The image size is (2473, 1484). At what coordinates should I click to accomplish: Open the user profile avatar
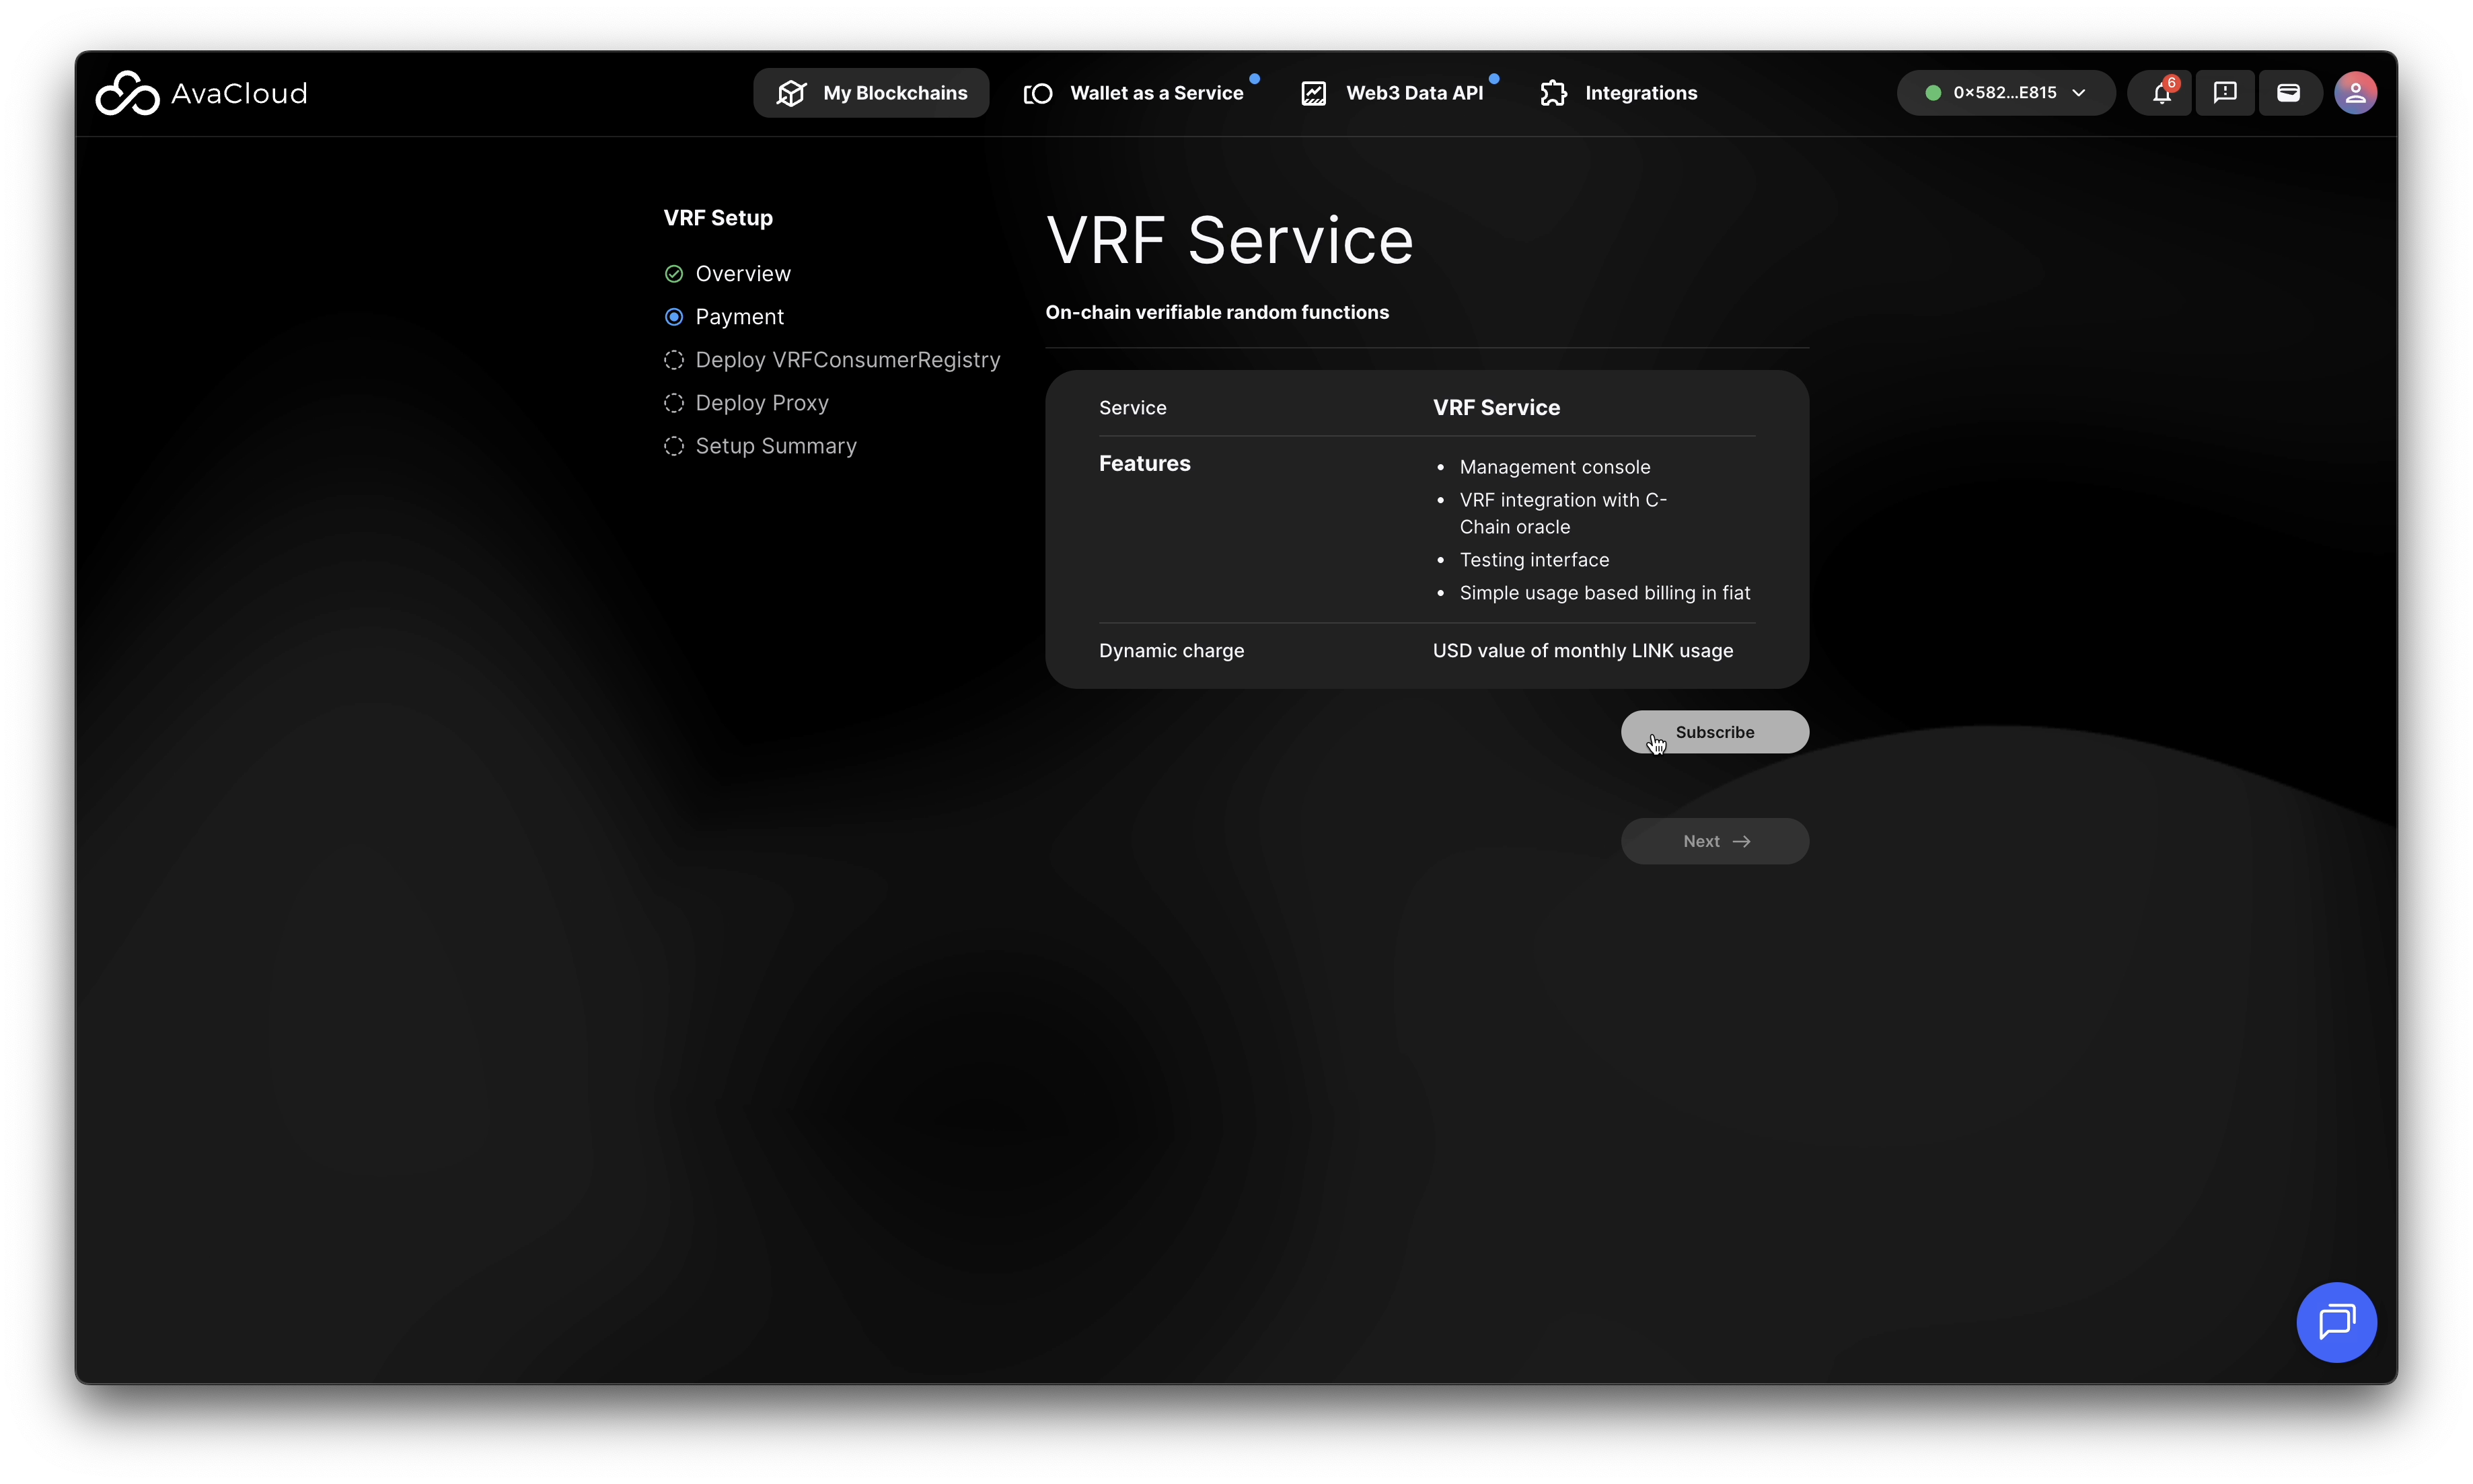click(2355, 93)
